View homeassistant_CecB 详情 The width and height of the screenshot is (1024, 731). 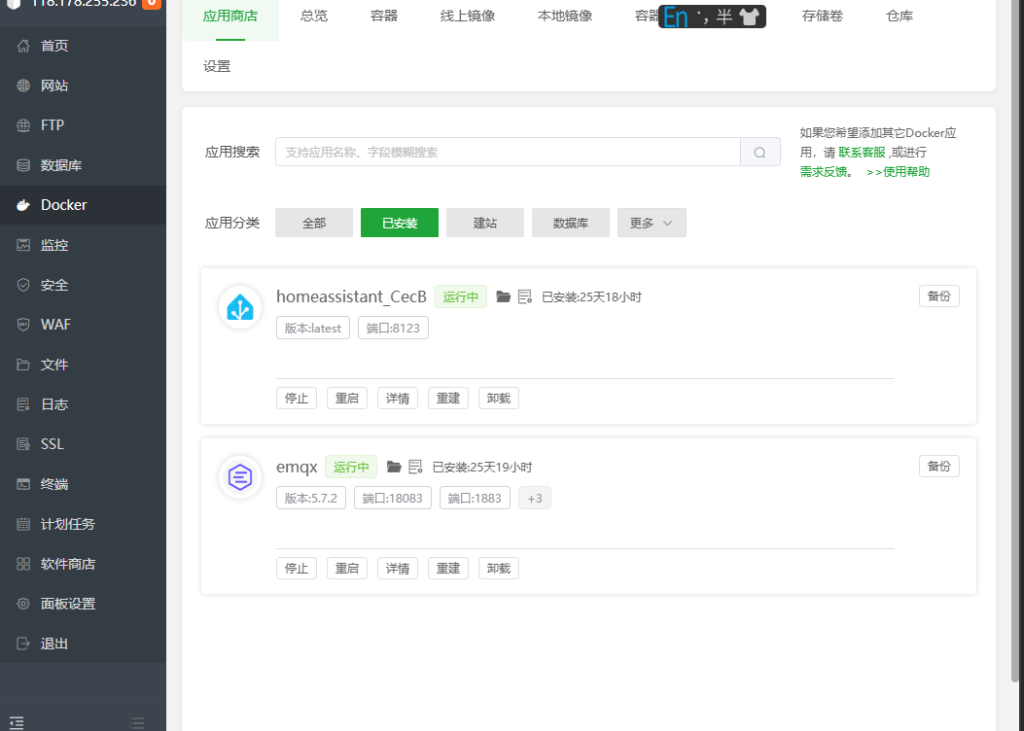click(x=398, y=398)
